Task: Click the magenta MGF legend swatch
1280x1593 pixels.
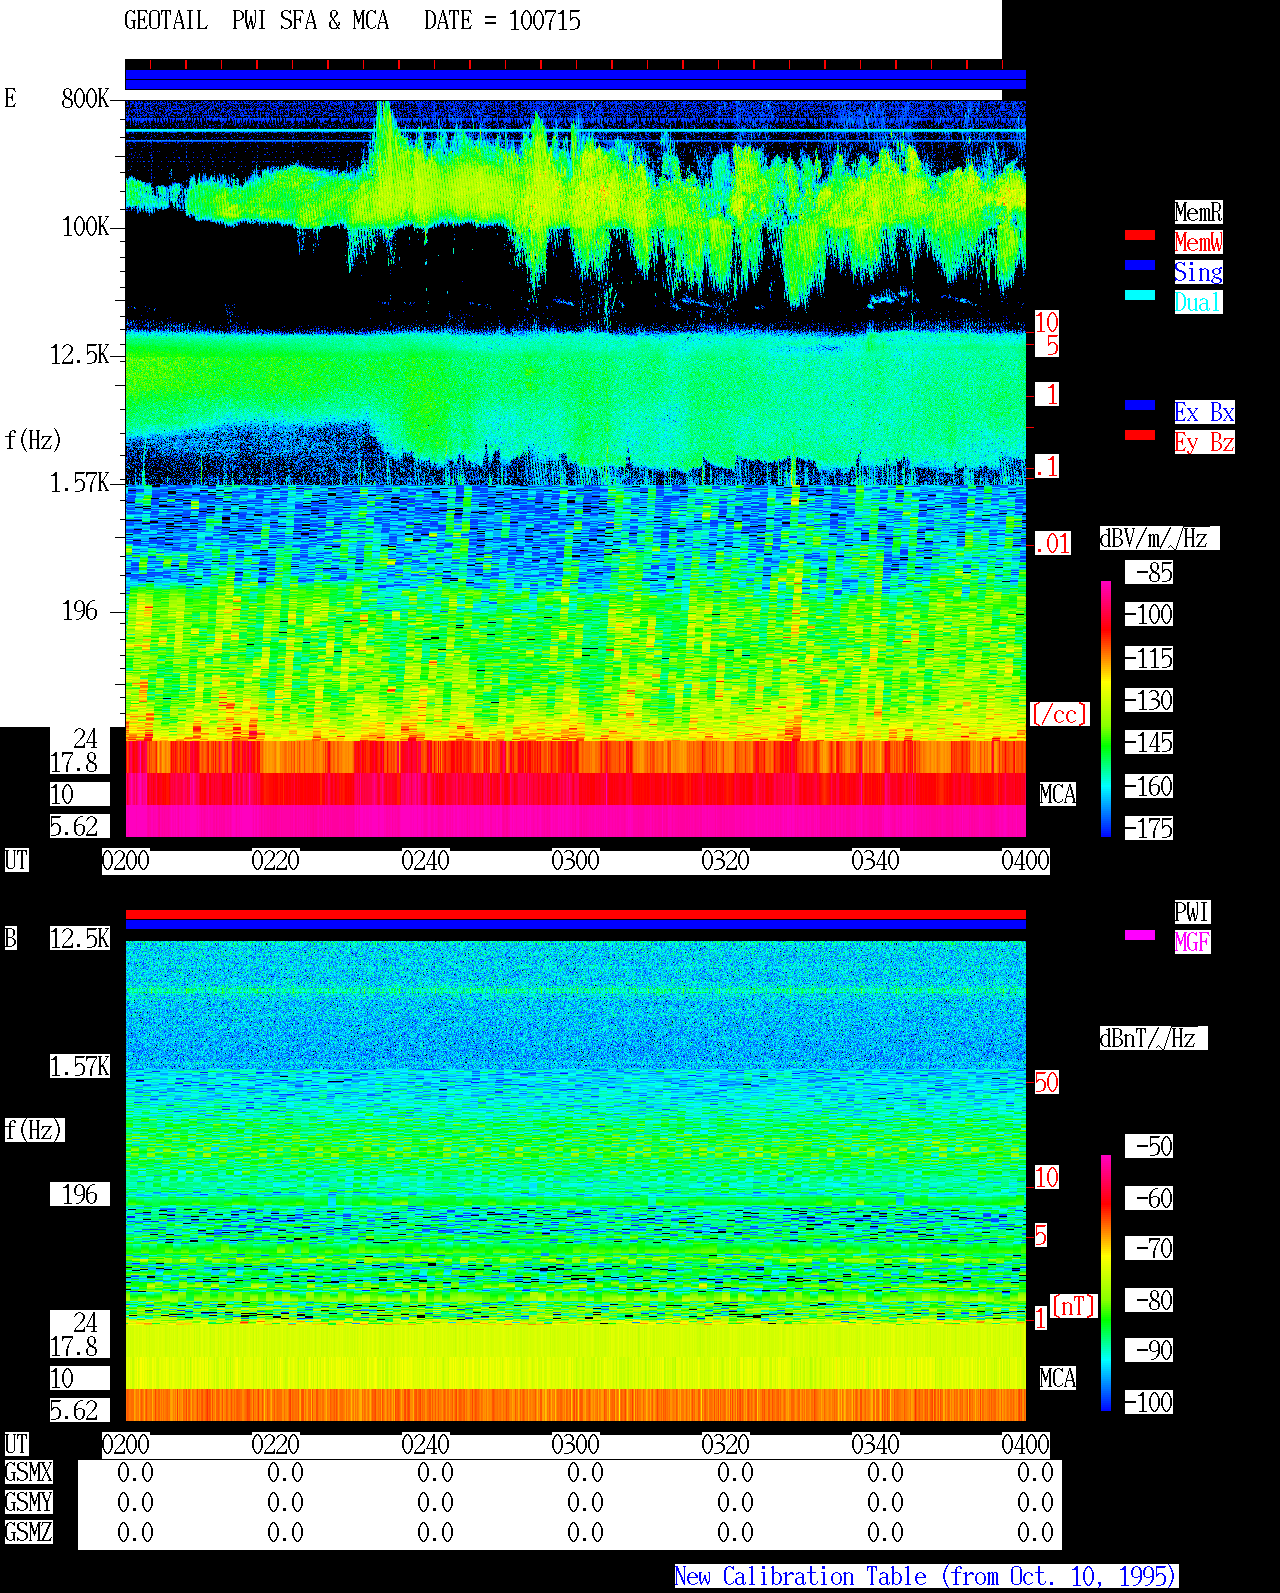Action: click(1140, 935)
